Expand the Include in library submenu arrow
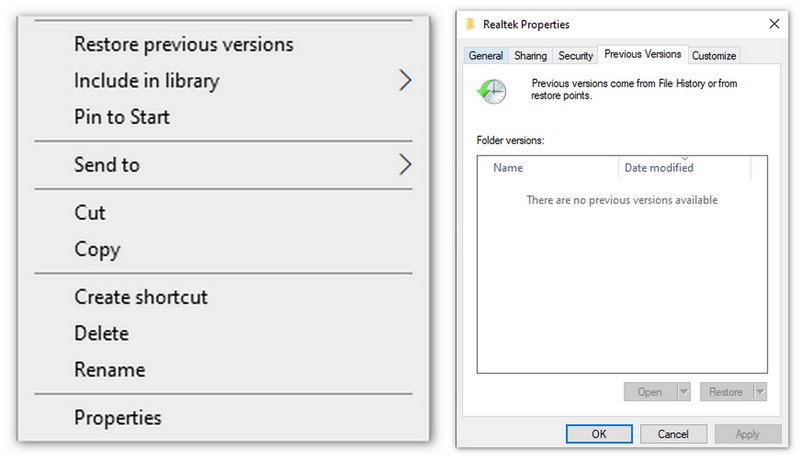This screenshot has width=800, height=459. 404,81
